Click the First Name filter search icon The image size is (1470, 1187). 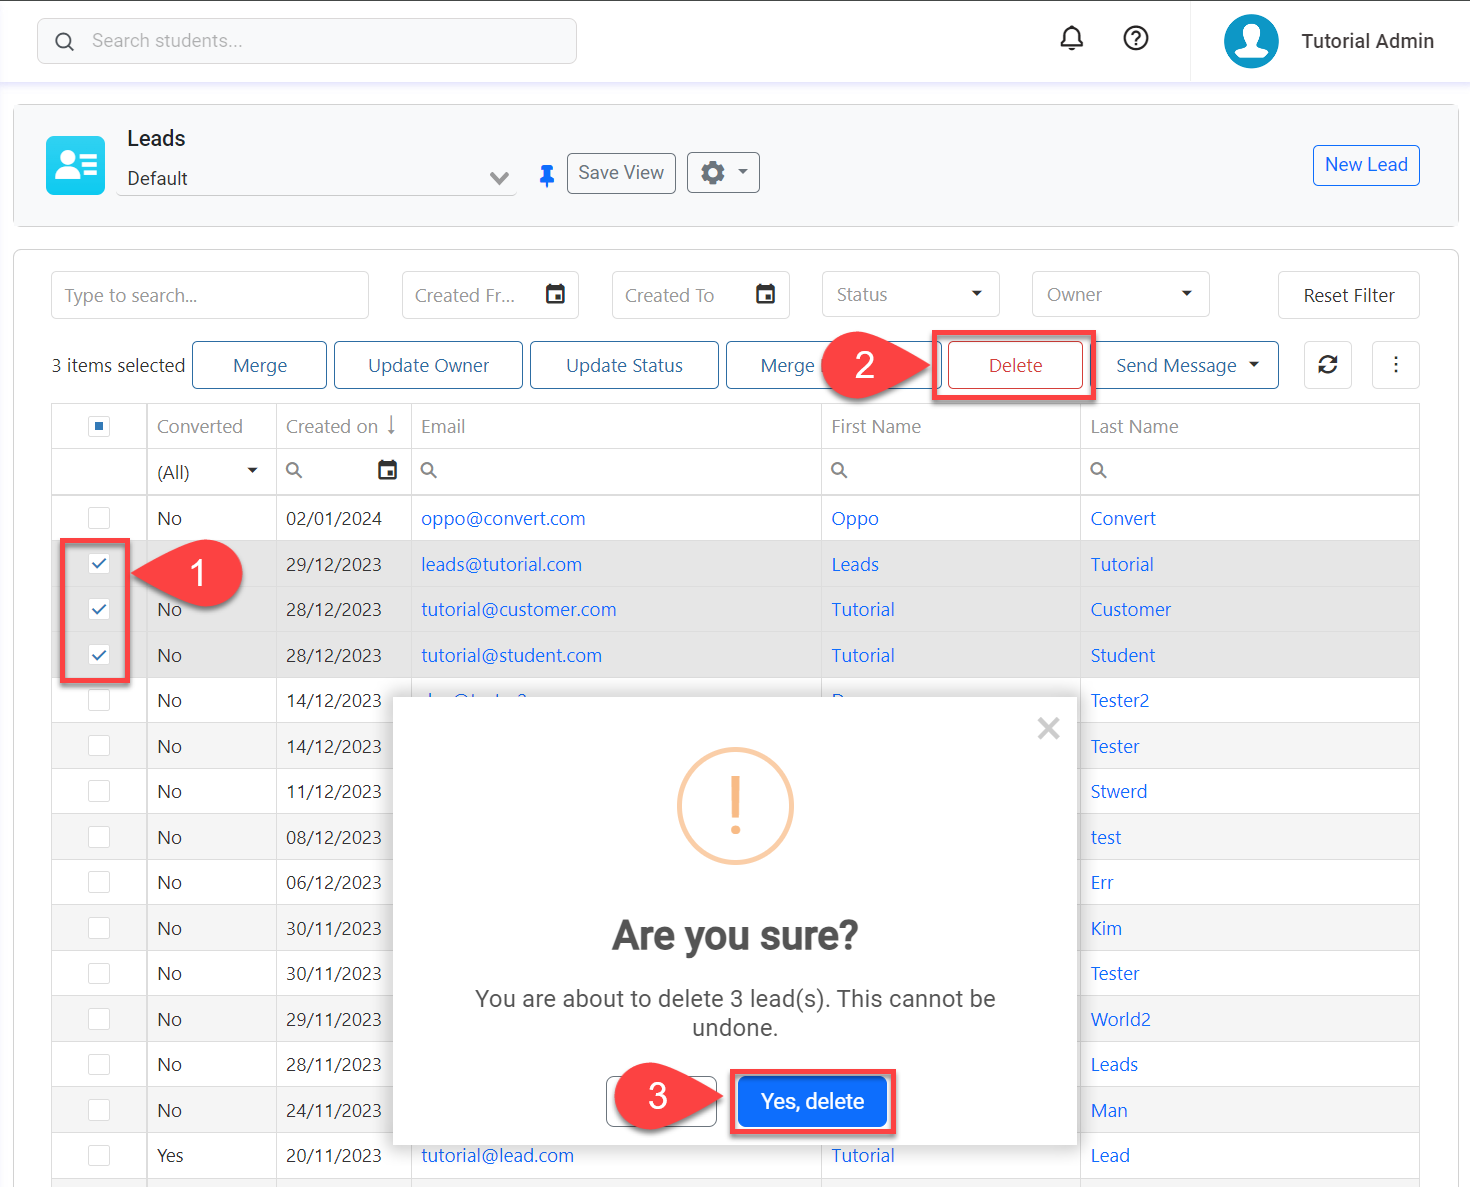tap(839, 470)
